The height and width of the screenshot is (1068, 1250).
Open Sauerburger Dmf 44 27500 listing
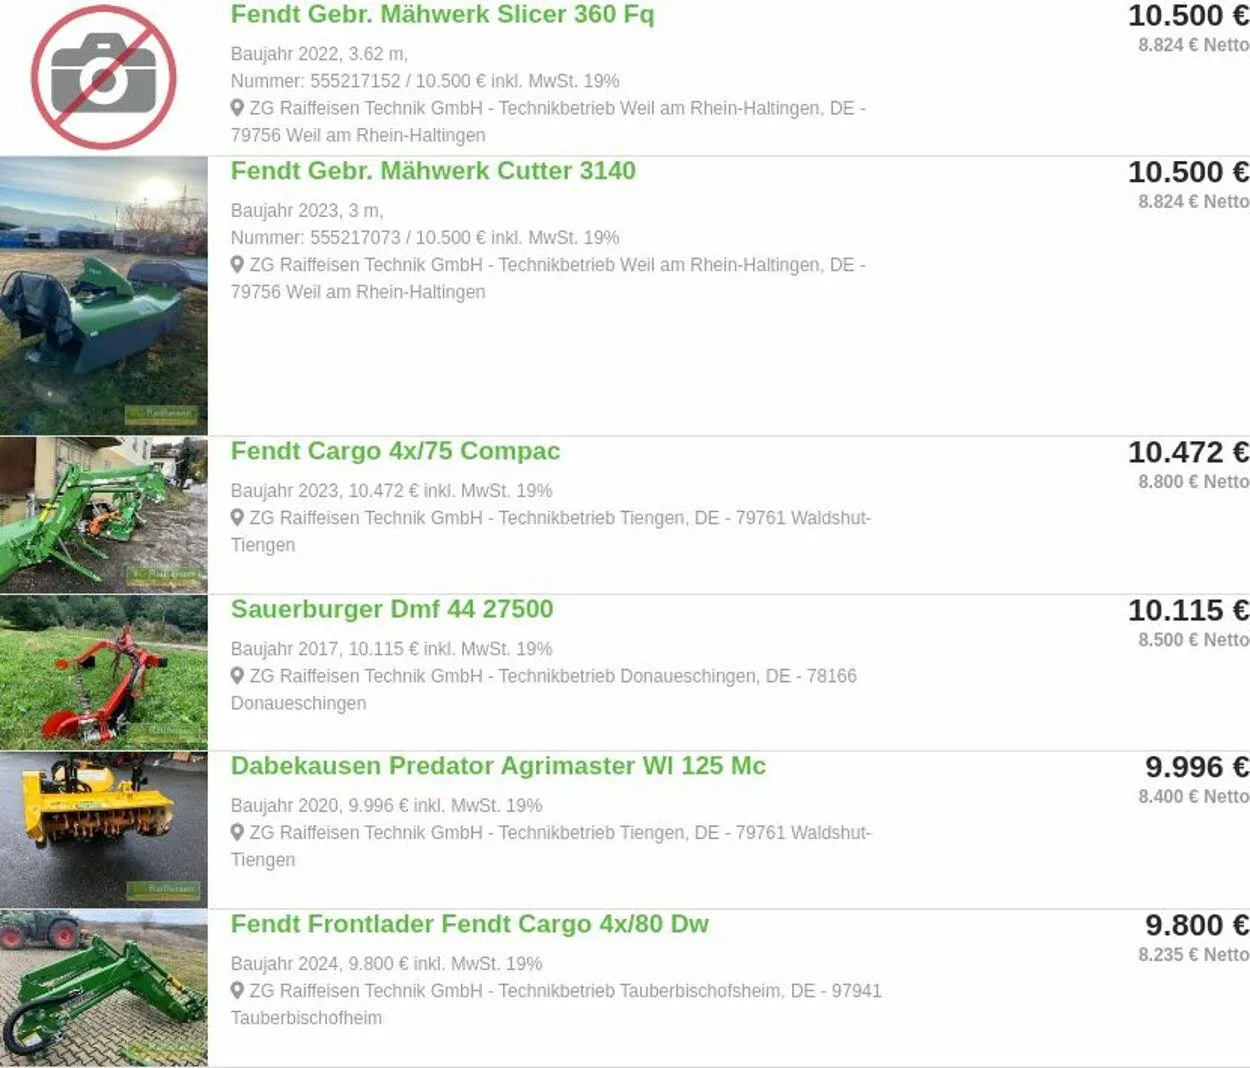click(392, 609)
